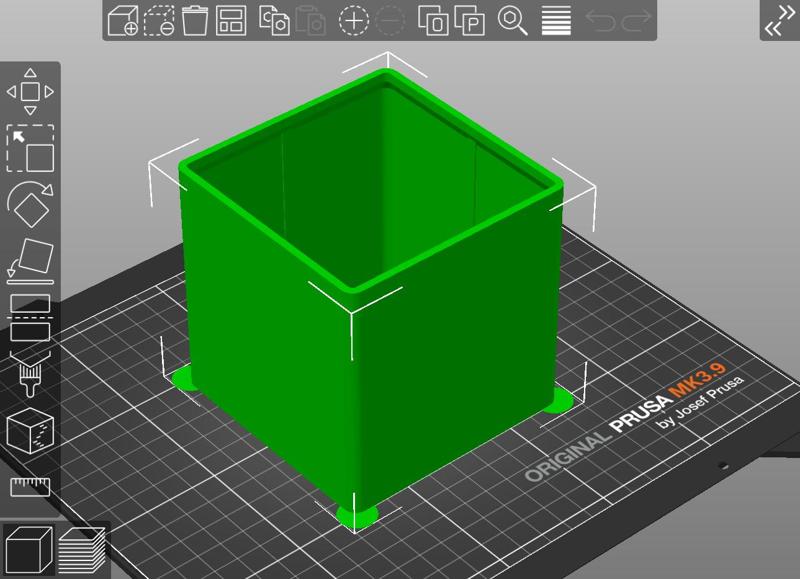The image size is (800, 579).
Task: Select the Move tool
Action: [30, 92]
